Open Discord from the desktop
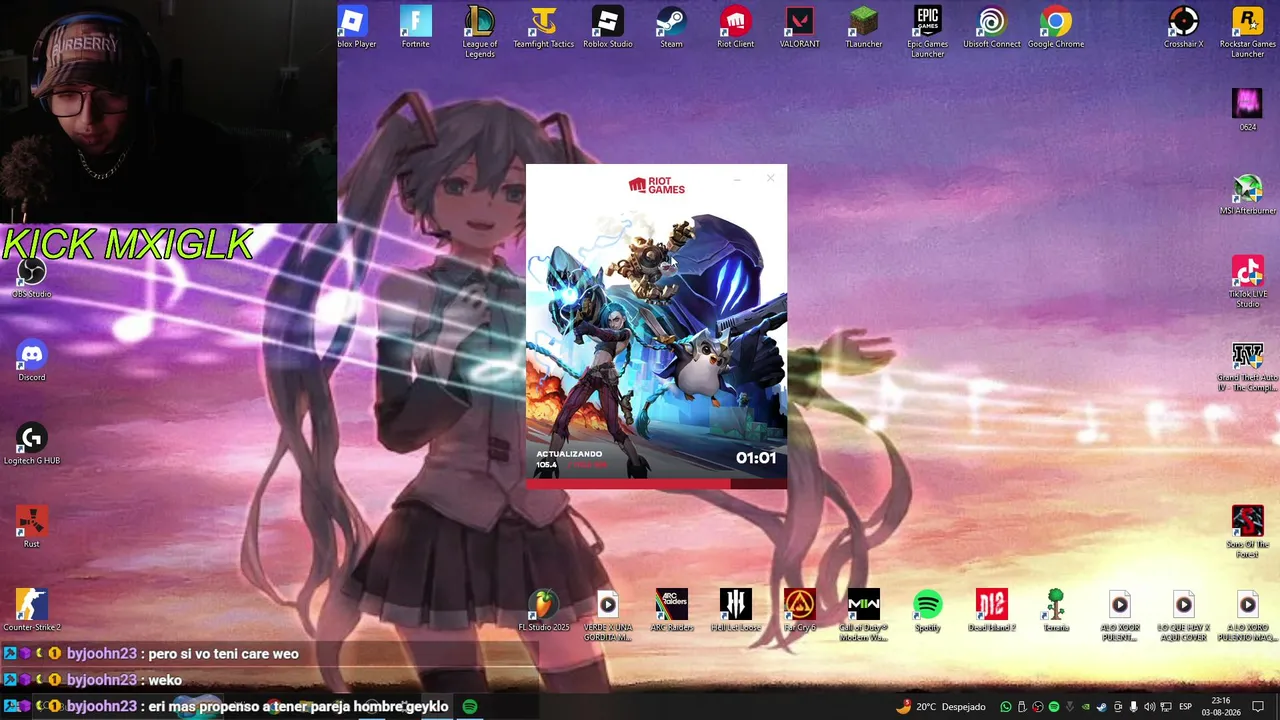 pos(31,360)
